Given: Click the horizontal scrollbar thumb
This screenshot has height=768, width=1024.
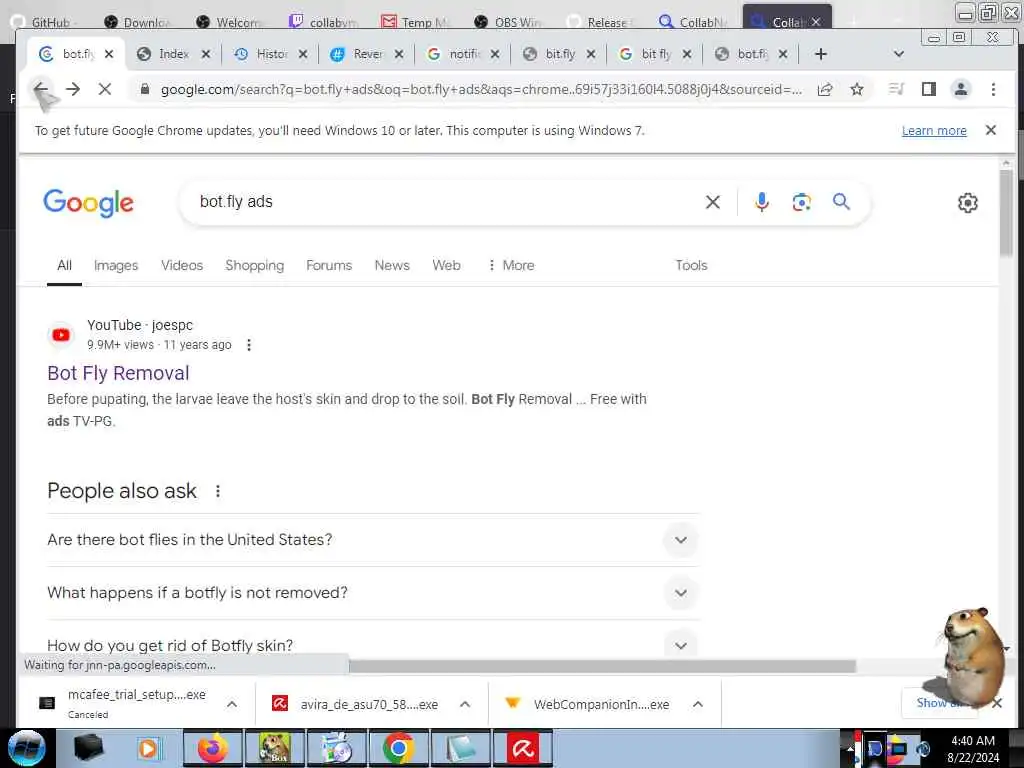Looking at the screenshot, I should (x=602, y=665).
